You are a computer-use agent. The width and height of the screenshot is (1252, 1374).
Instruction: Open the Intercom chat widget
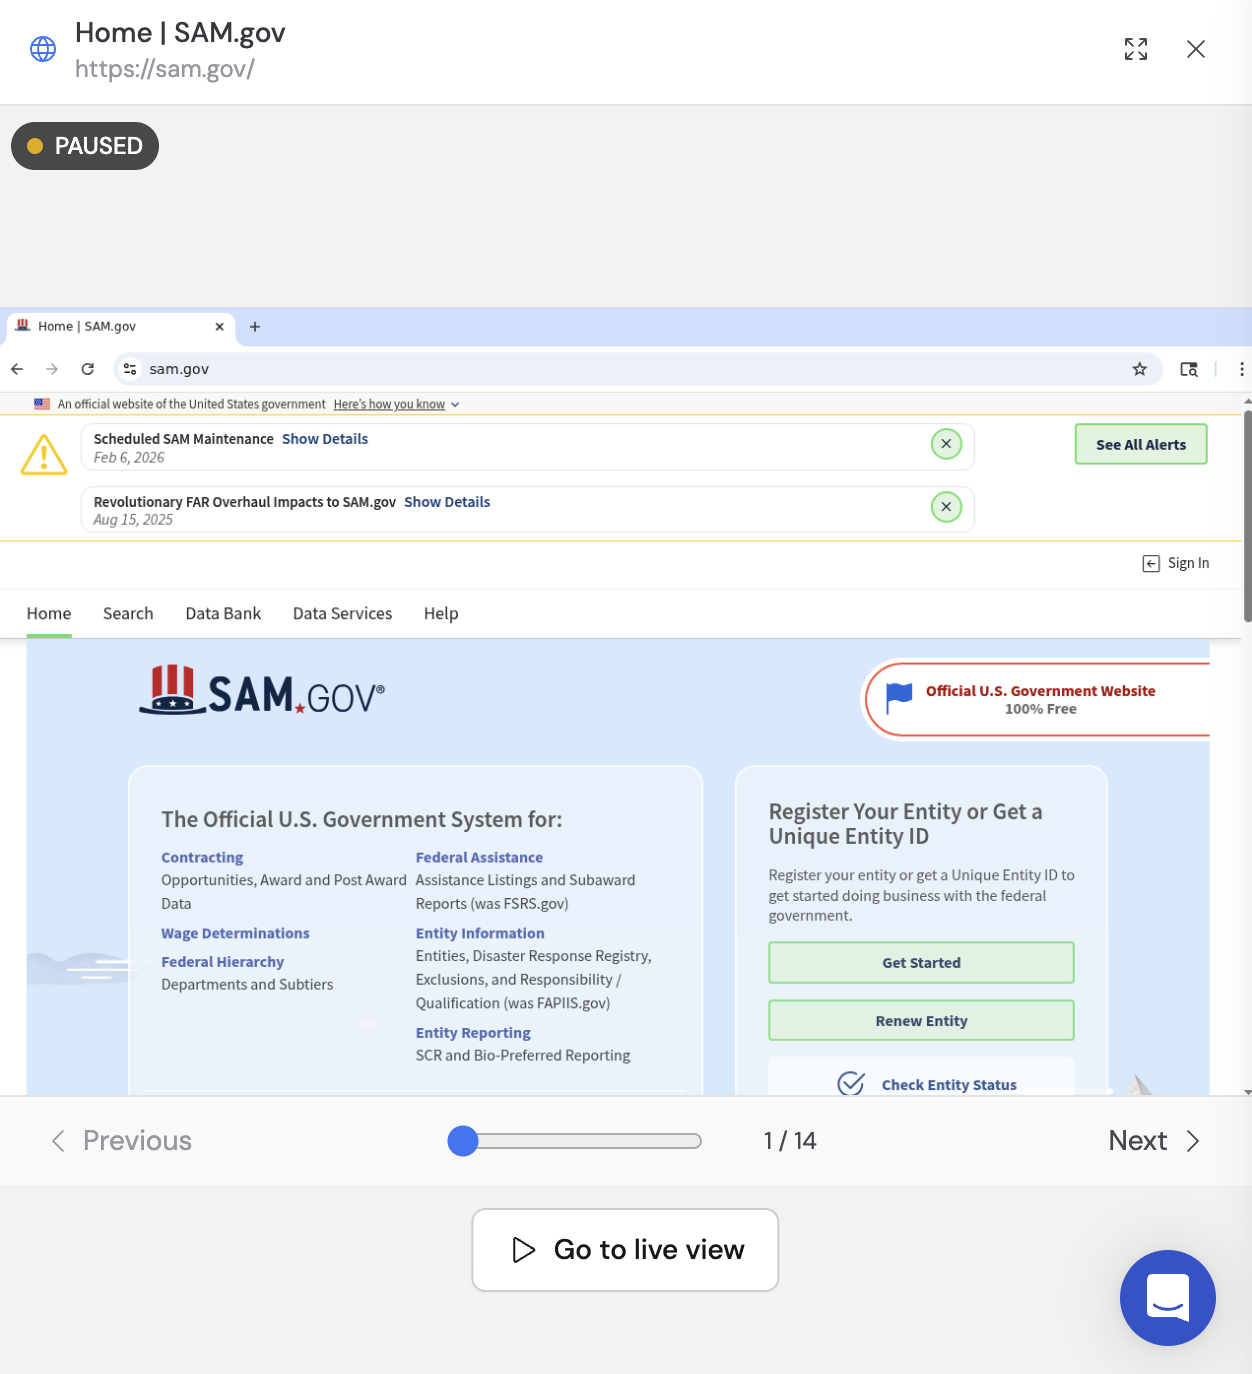1167,1298
